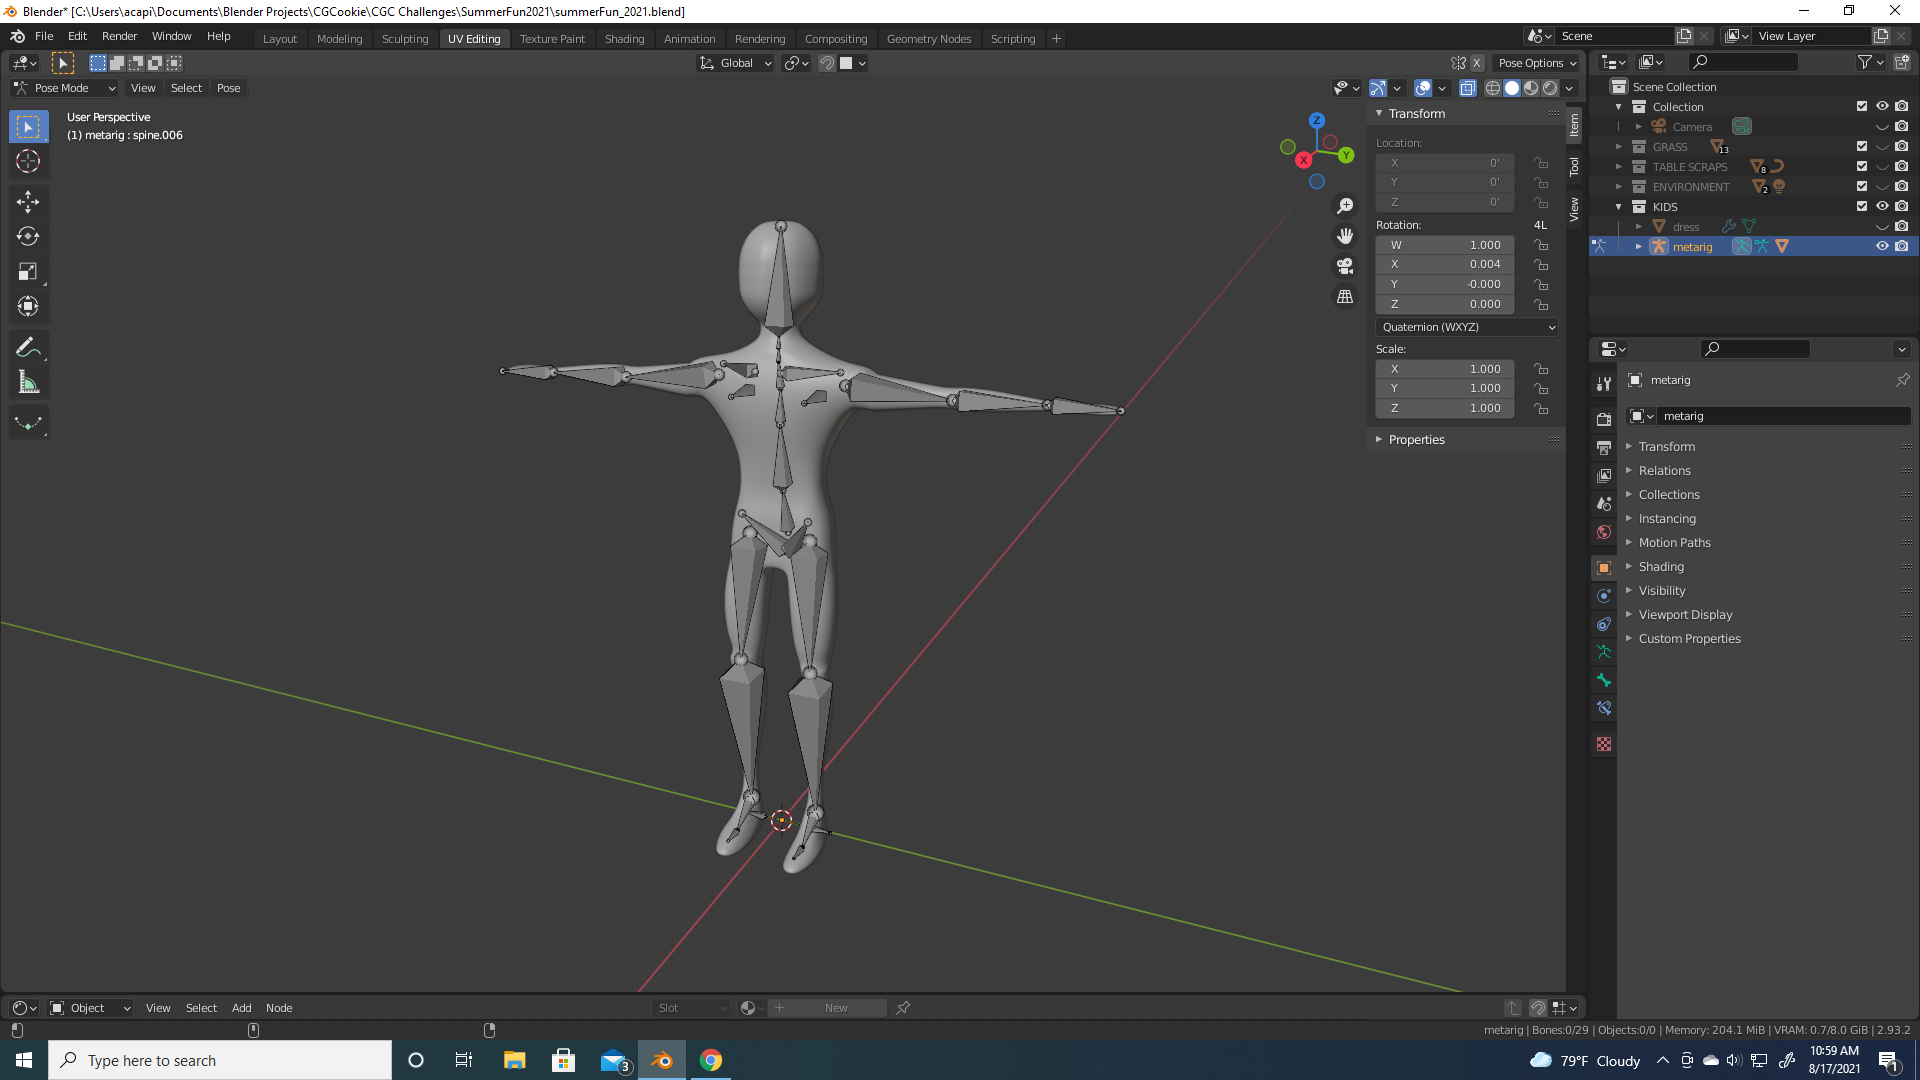The width and height of the screenshot is (1920, 1080).
Task: Open Bone properties tab
Action: (x=1604, y=680)
